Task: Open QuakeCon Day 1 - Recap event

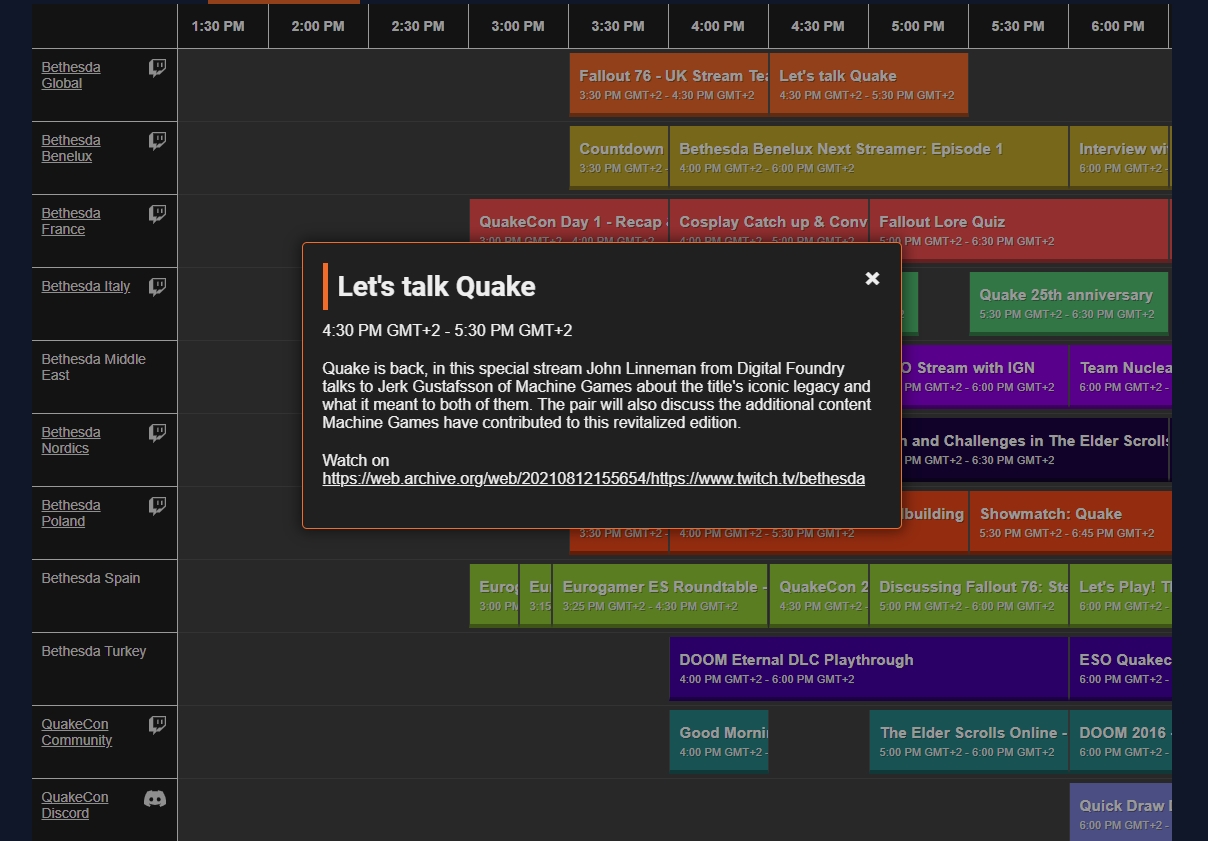Action: click(x=569, y=221)
